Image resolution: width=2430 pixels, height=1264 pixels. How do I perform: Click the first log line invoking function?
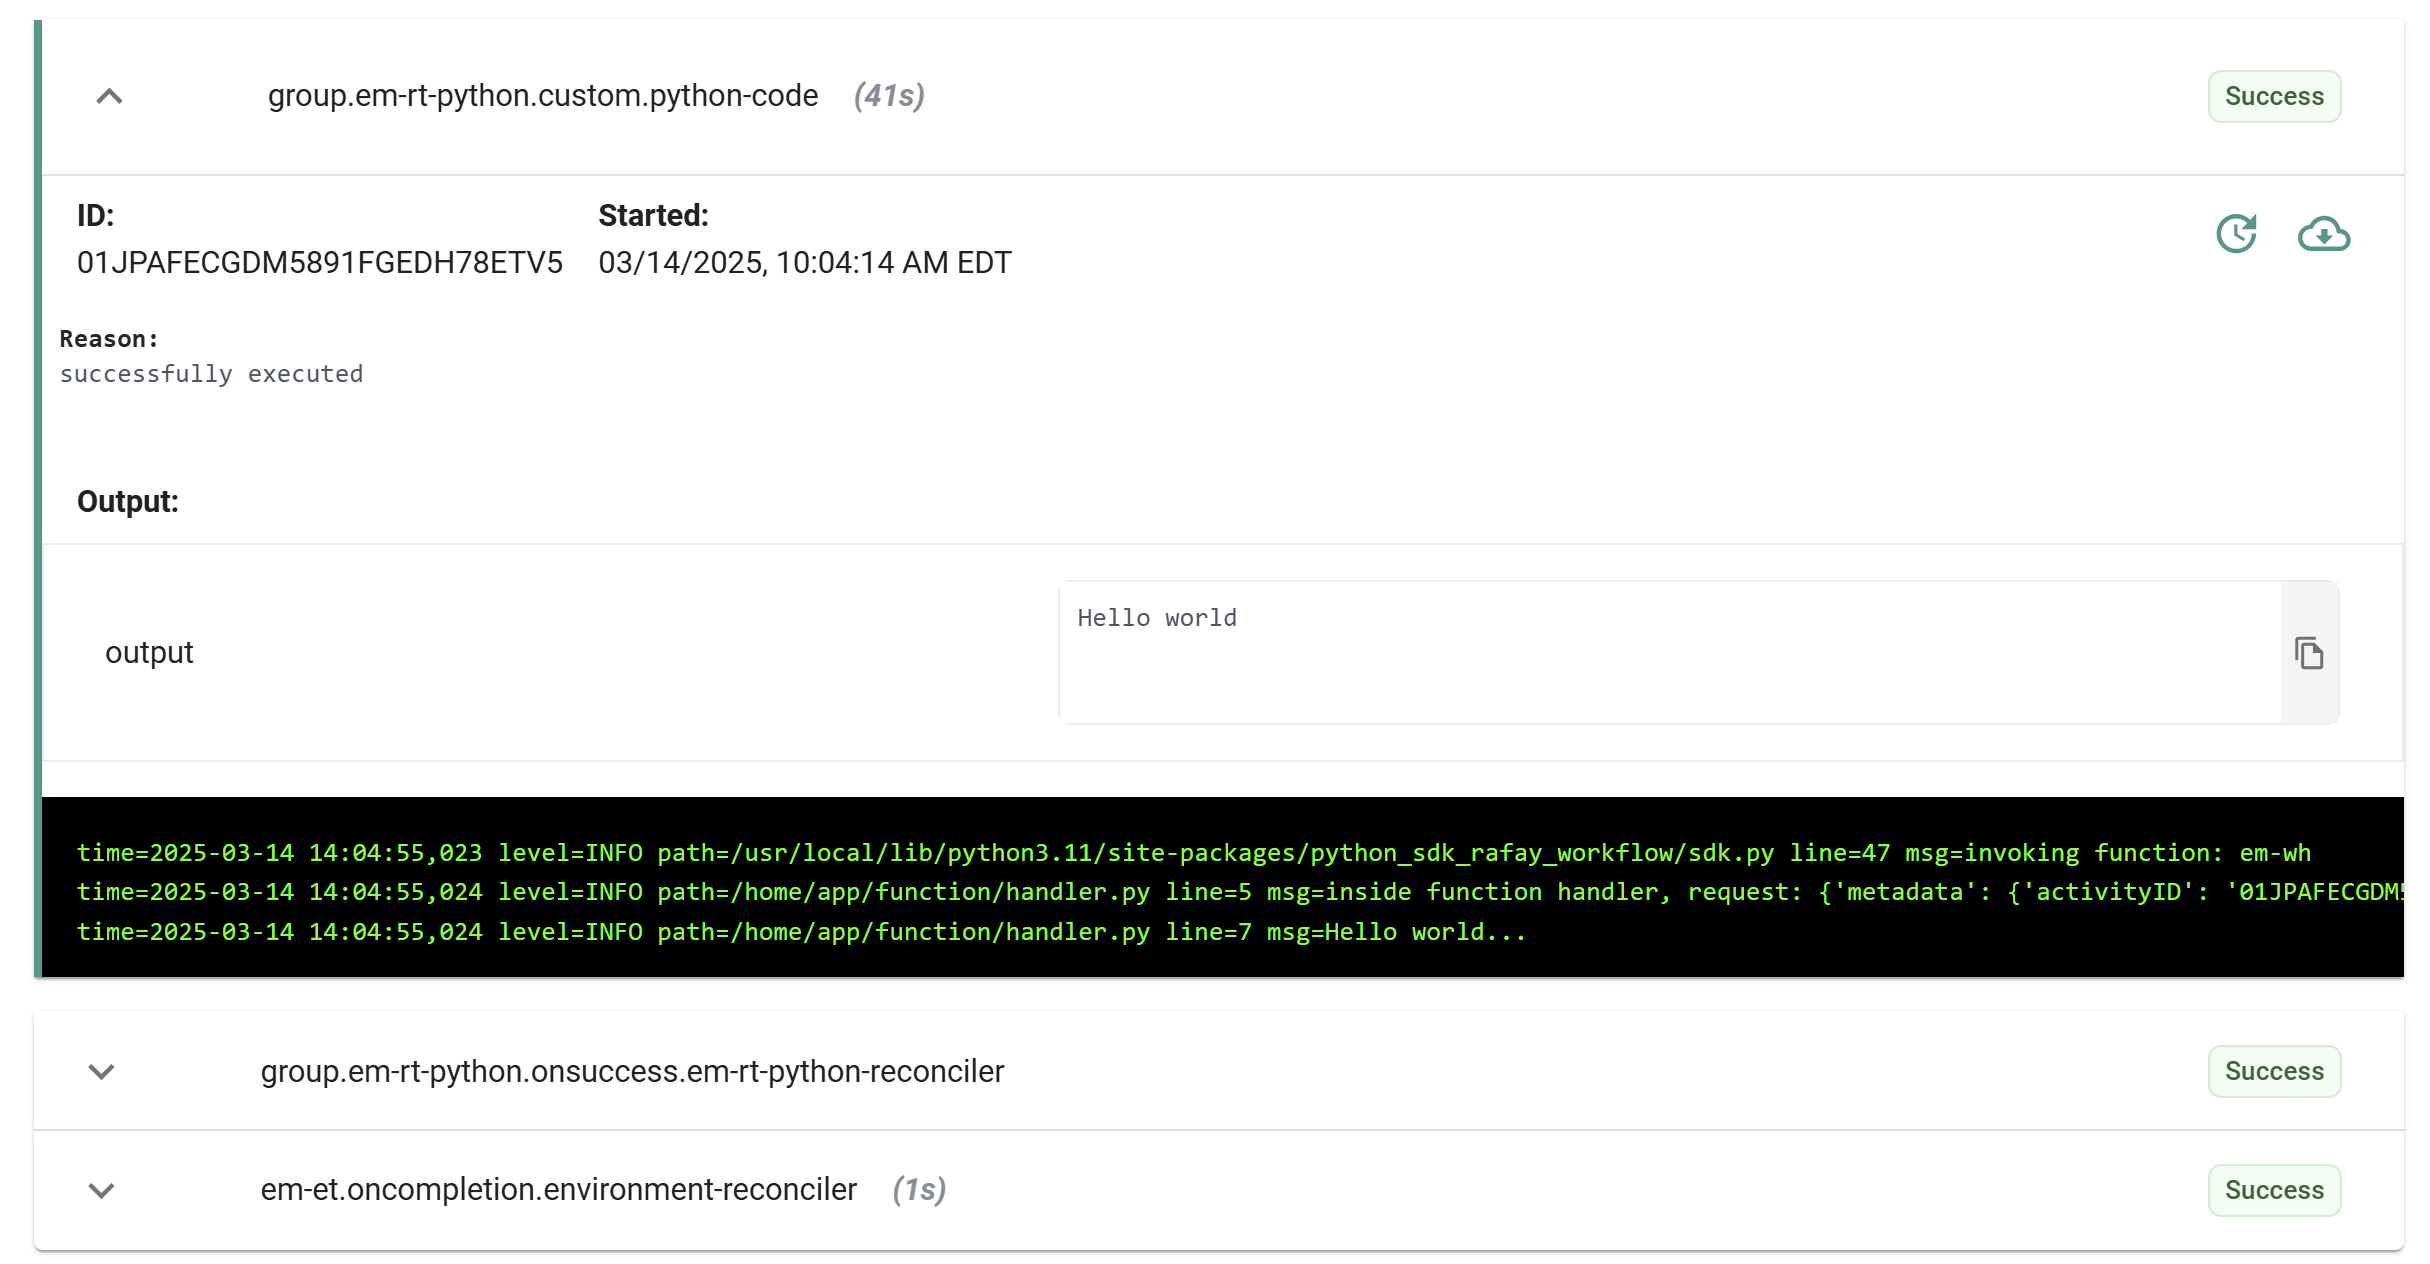(1192, 853)
